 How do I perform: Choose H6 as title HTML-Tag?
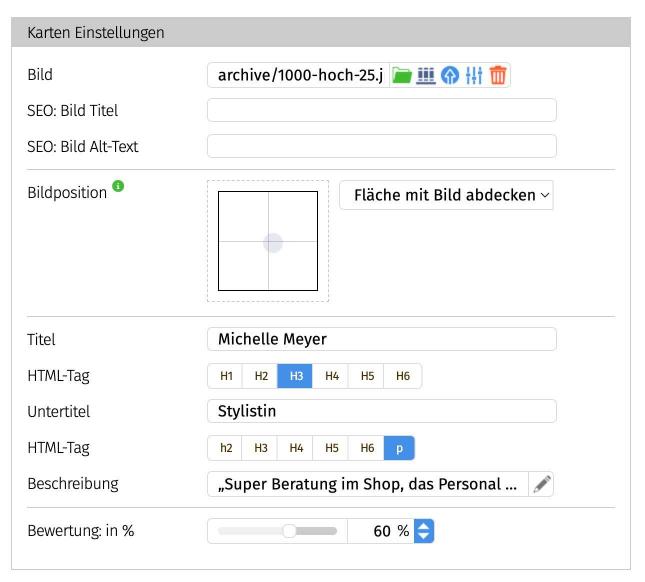(x=403, y=376)
